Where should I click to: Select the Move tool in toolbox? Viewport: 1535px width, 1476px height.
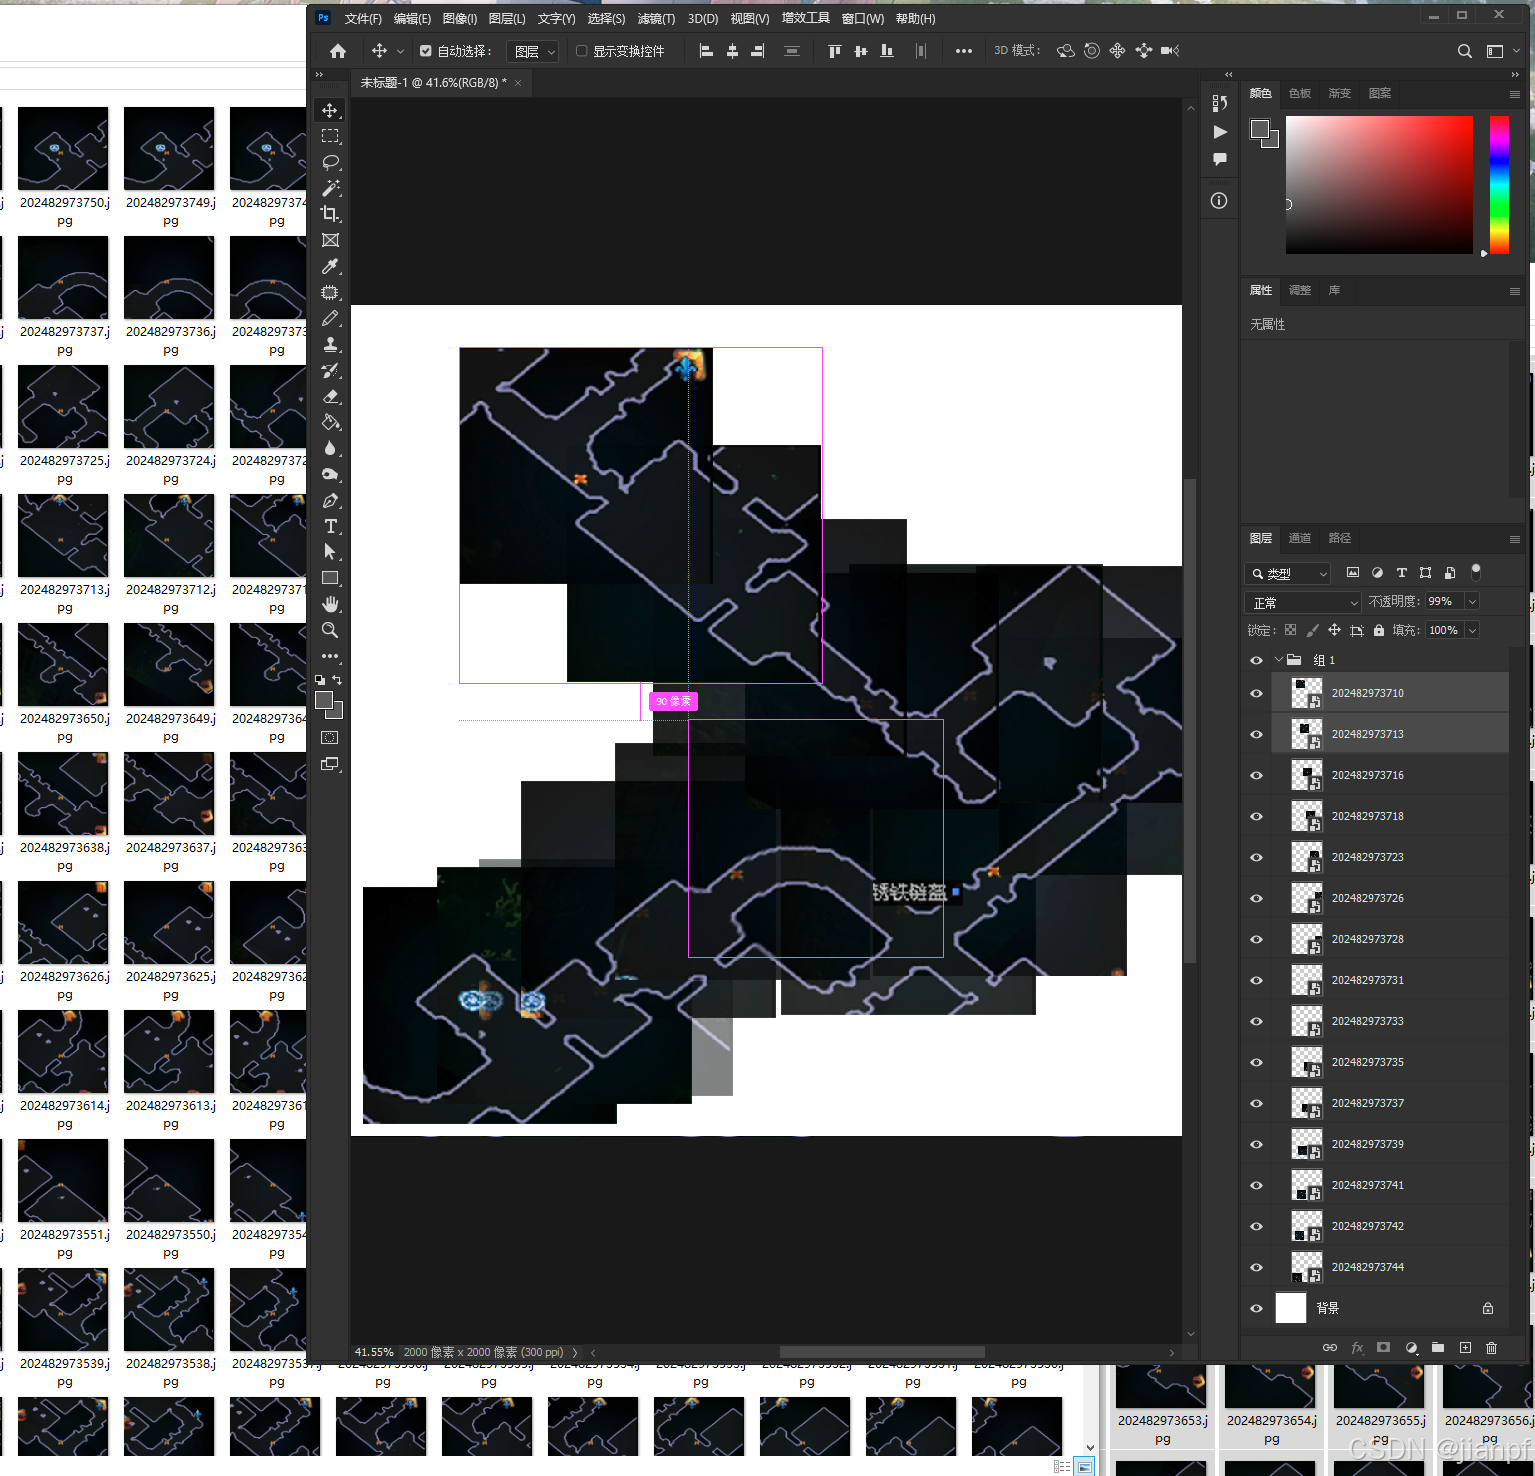[330, 110]
